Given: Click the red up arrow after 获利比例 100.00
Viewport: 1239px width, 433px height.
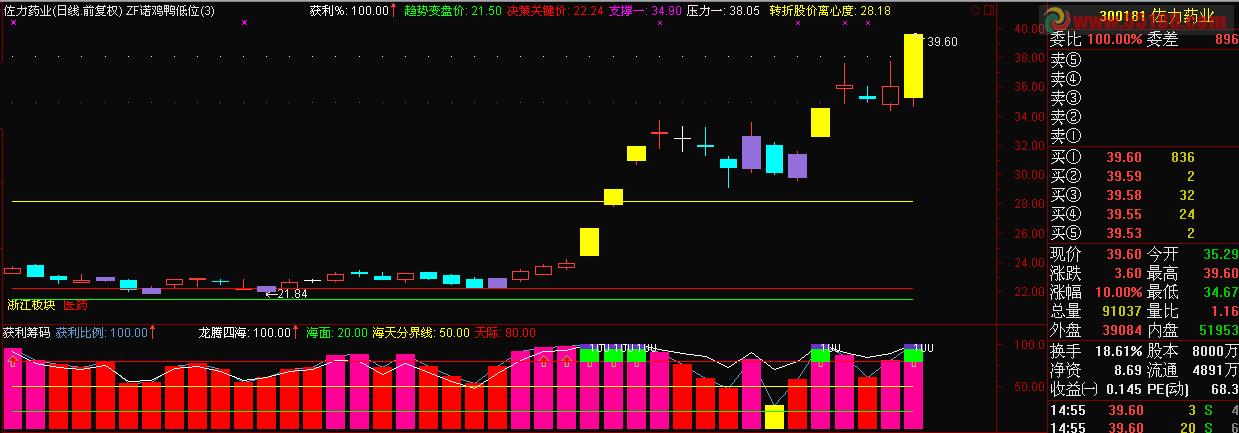Looking at the screenshot, I should [153, 332].
